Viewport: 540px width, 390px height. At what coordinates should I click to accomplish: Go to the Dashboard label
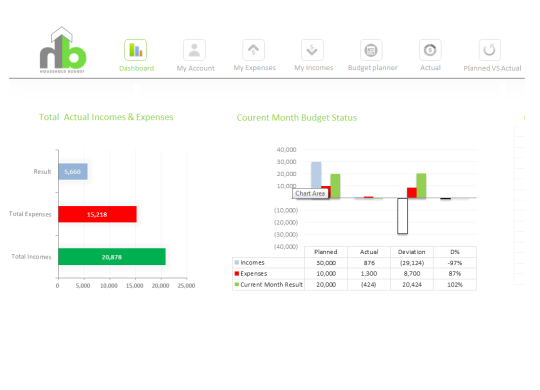click(x=136, y=68)
